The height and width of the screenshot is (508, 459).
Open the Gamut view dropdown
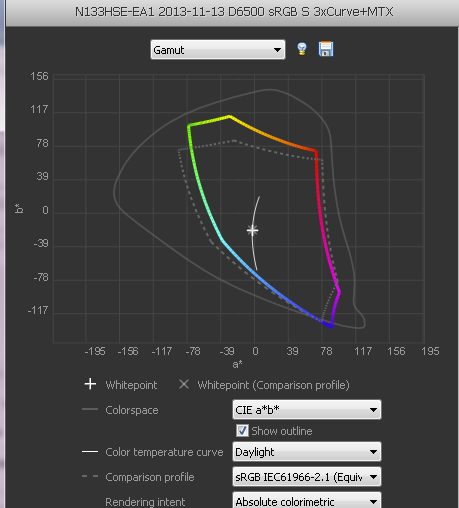(x=218, y=50)
